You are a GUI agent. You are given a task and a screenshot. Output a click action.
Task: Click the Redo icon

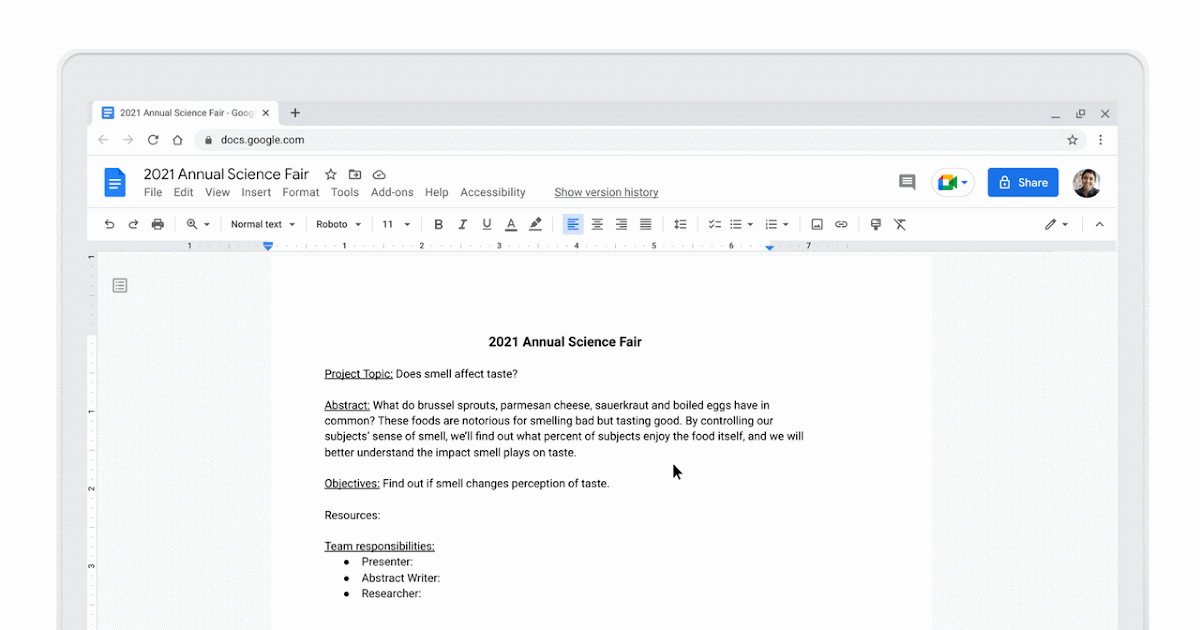pyautogui.click(x=133, y=224)
